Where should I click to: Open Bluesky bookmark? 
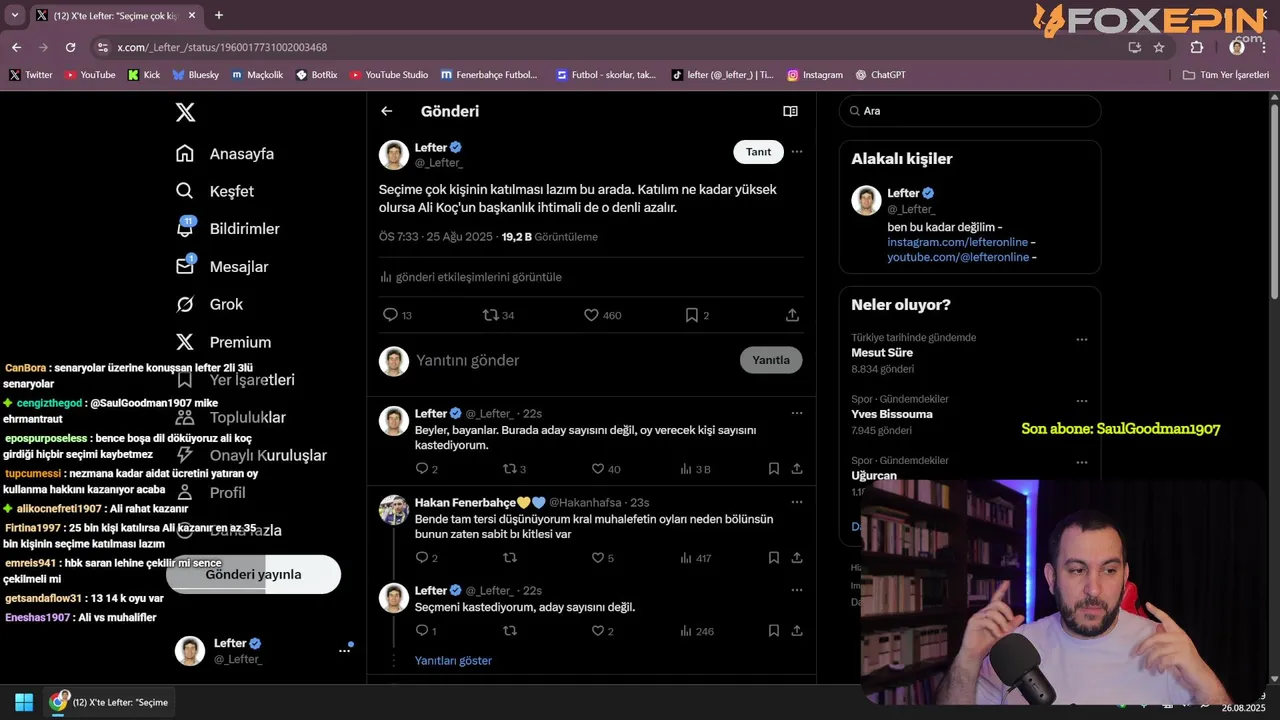pyautogui.click(x=195, y=75)
